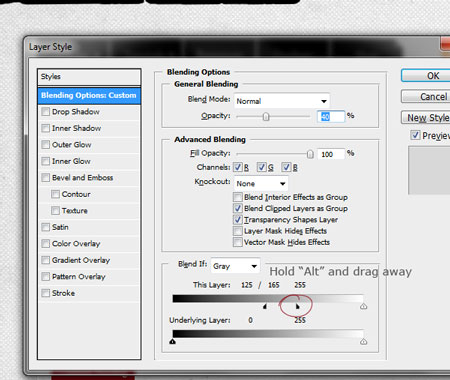Enable the Inner Glow checkbox
Screen dimensions: 450x380
tap(46, 161)
